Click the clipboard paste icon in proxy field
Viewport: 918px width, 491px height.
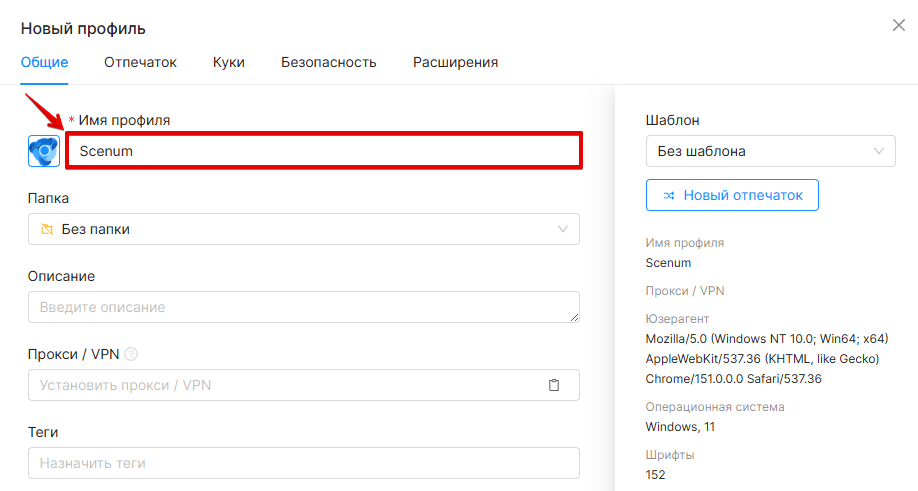(554, 385)
